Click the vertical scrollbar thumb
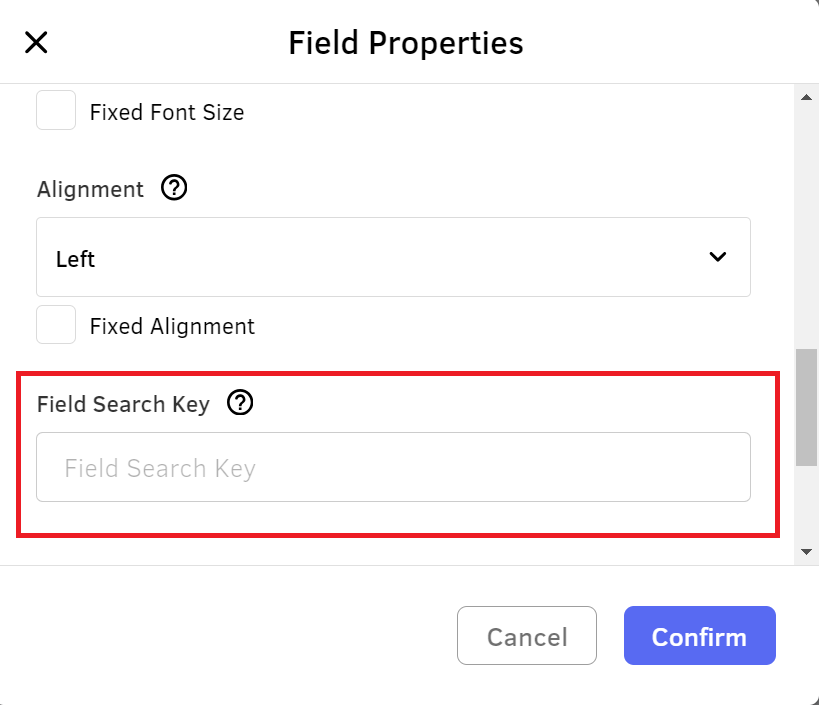This screenshot has width=819, height=705. [x=806, y=407]
